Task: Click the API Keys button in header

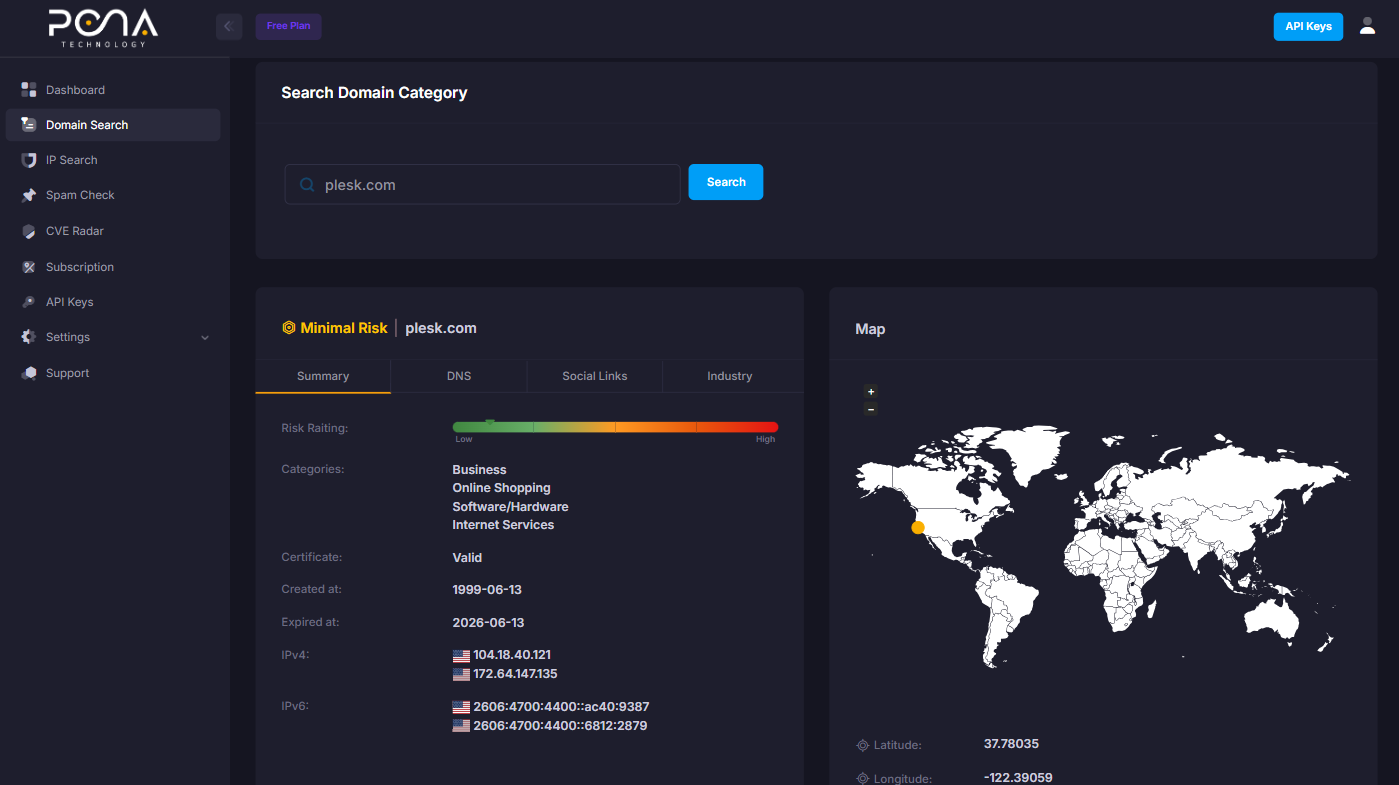Action: 1308,26
